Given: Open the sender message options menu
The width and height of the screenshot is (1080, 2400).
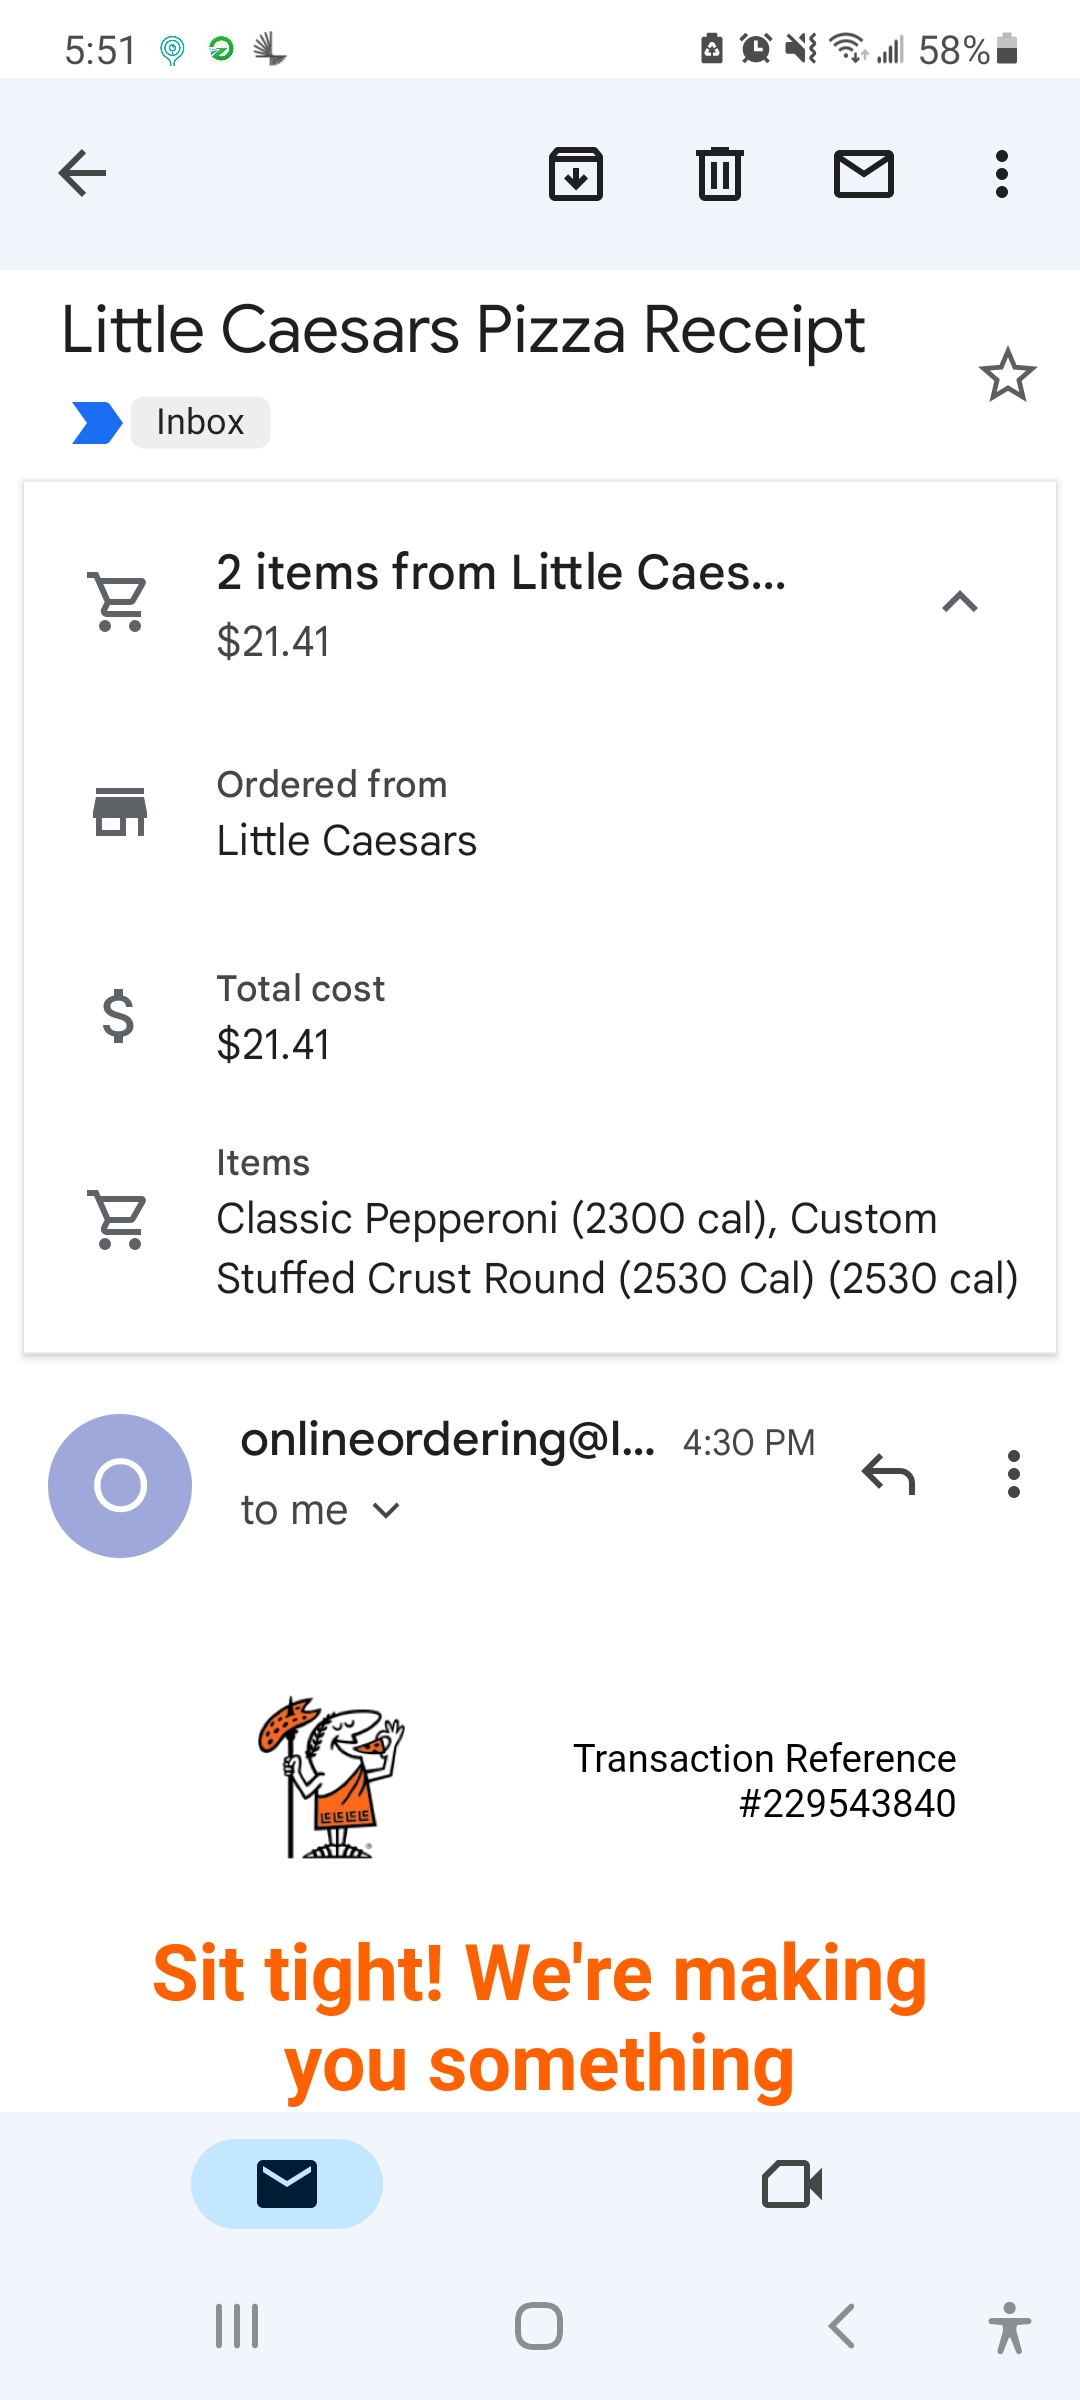Looking at the screenshot, I should [1013, 1474].
